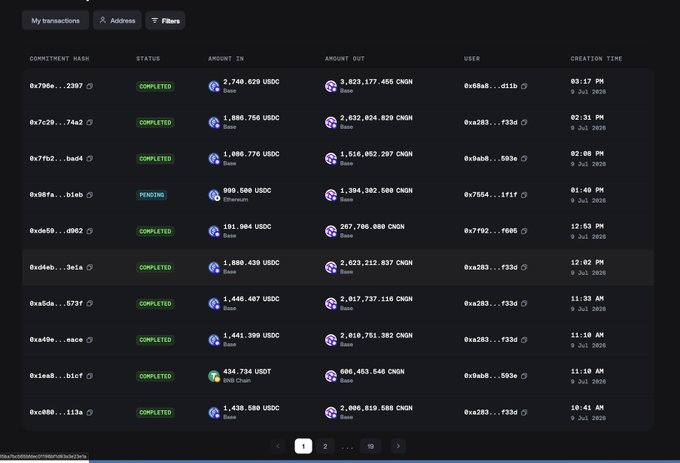The image size is (680, 463).
Task: Open transaction hash 0x98fa...b1eb
Action: pos(56,195)
